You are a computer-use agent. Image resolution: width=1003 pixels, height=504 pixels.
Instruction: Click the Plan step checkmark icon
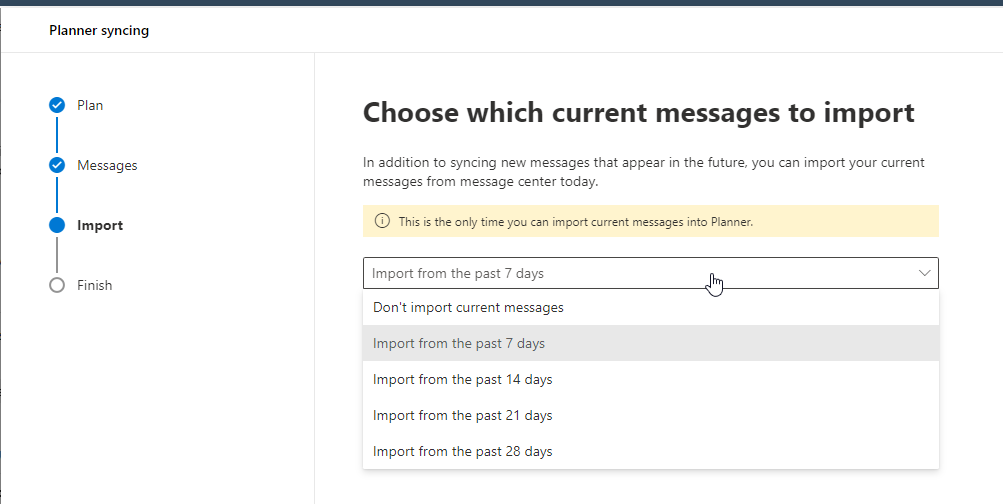tap(57, 105)
